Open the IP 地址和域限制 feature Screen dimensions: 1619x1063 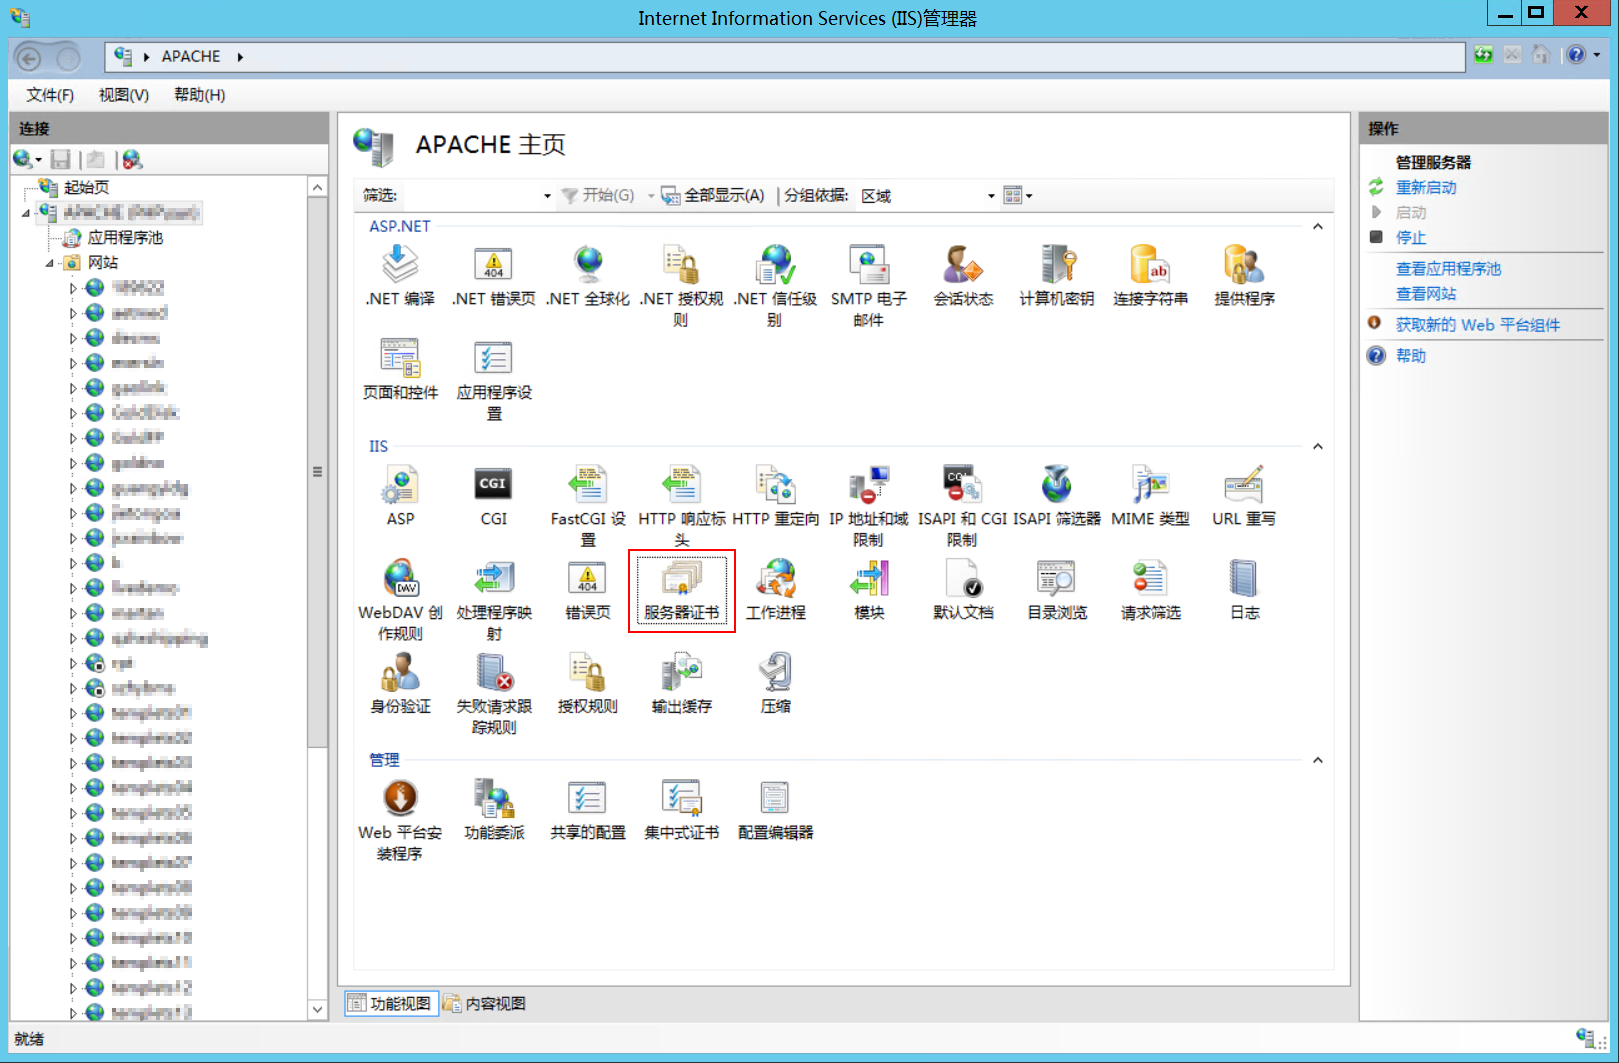[869, 506]
